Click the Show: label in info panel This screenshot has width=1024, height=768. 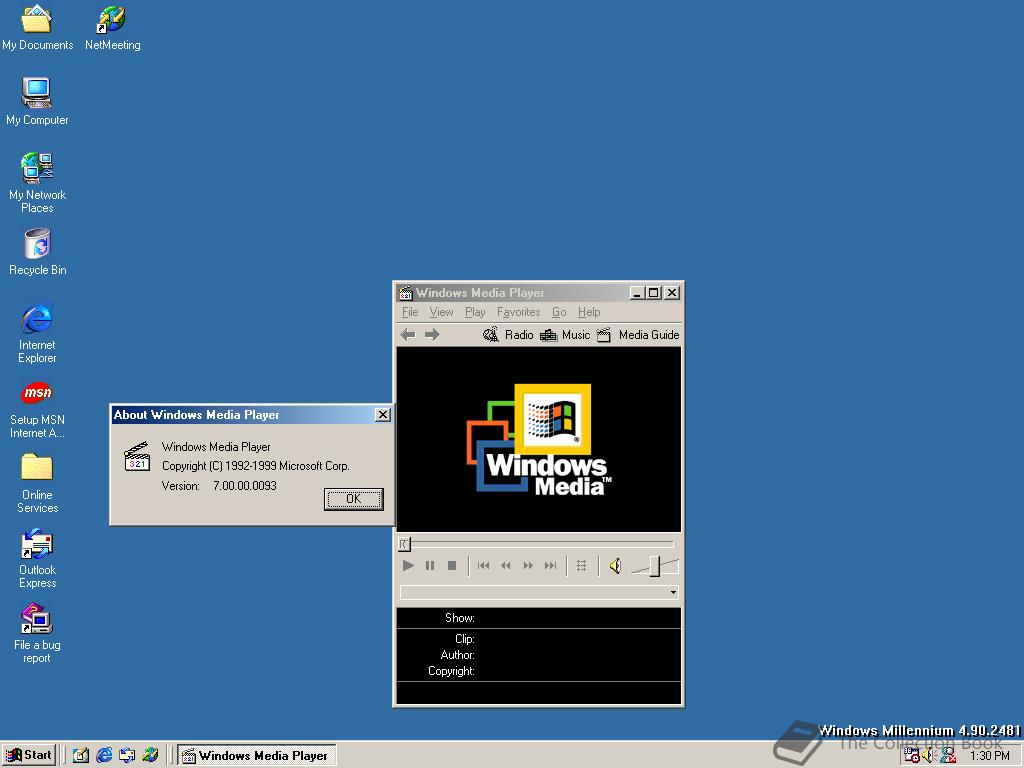pos(460,618)
